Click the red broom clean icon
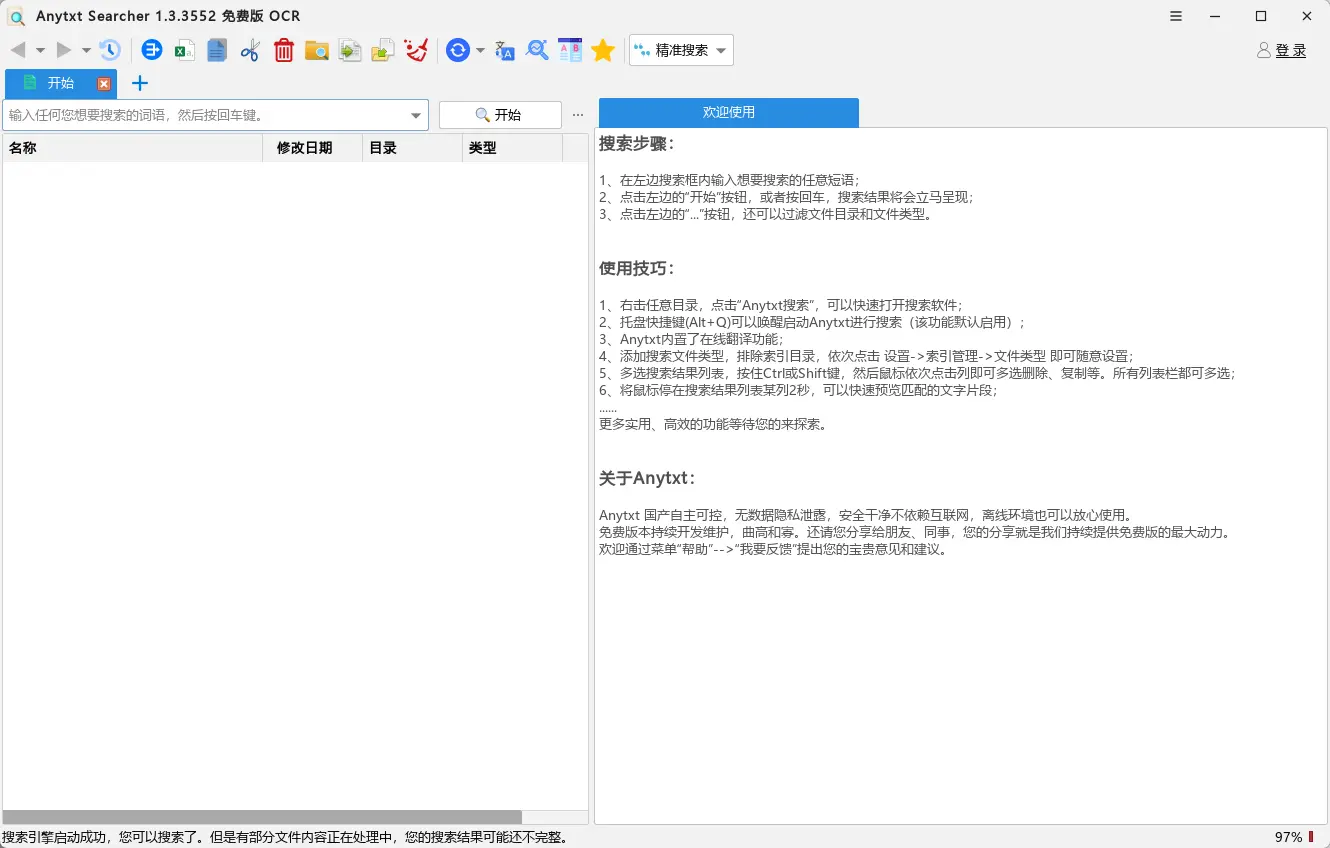Screen dimensions: 1330x848 tap(416, 50)
